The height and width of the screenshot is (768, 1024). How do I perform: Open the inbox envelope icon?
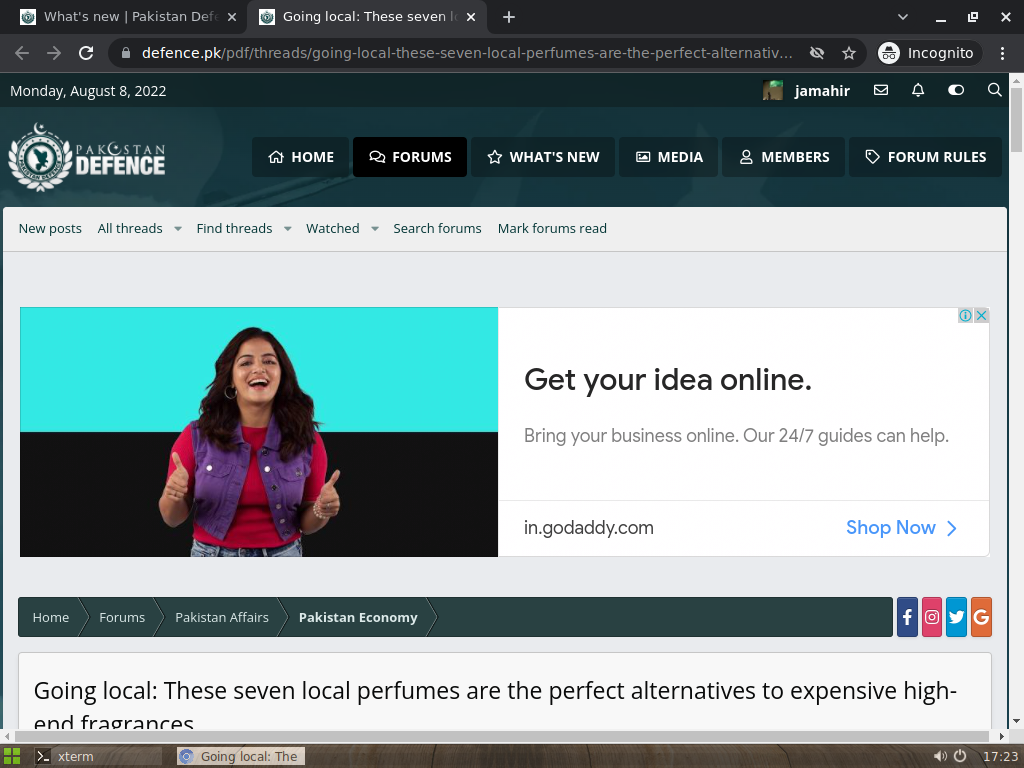tap(881, 90)
